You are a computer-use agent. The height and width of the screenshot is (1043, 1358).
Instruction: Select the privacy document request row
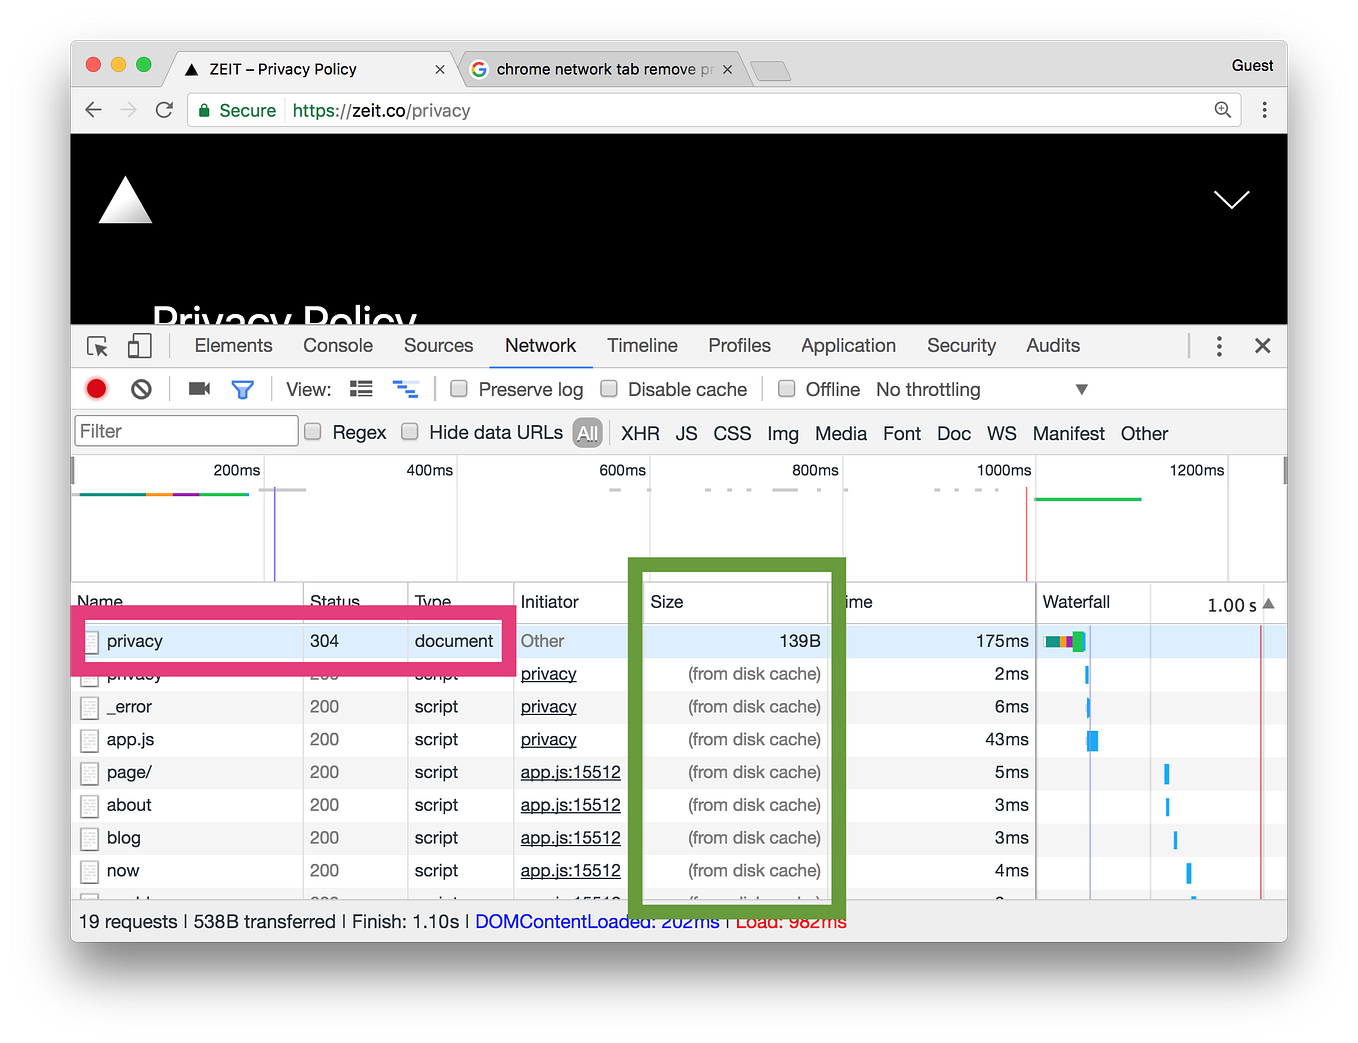(x=678, y=641)
